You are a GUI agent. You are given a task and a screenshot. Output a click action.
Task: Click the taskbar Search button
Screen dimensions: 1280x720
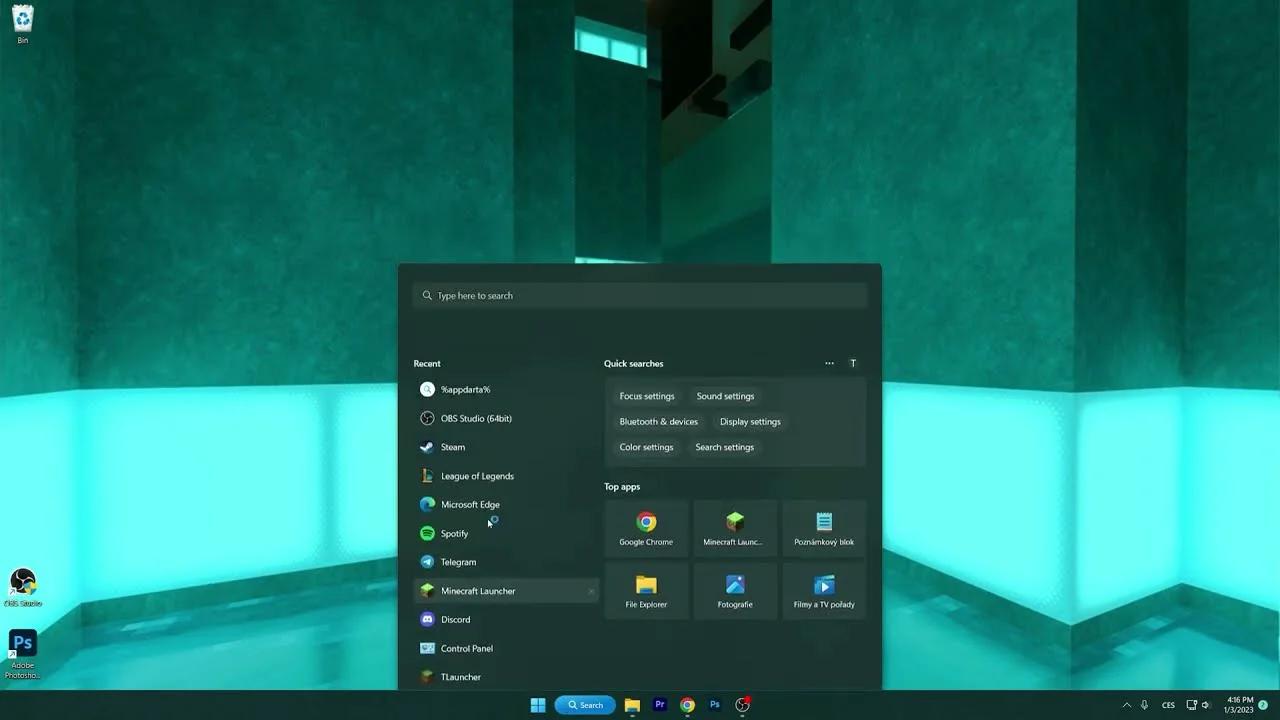coord(584,705)
